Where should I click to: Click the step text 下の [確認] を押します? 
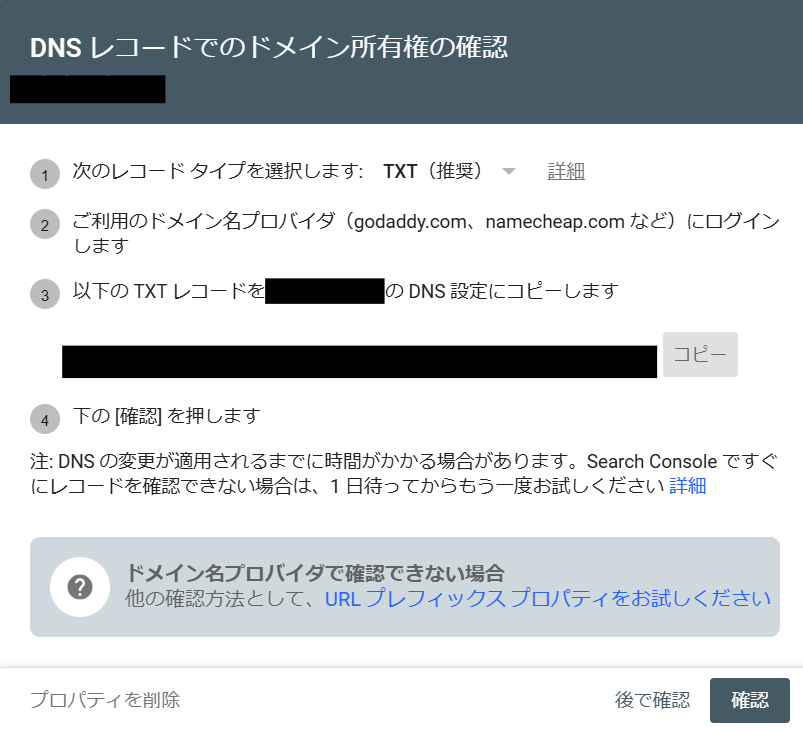(x=166, y=416)
